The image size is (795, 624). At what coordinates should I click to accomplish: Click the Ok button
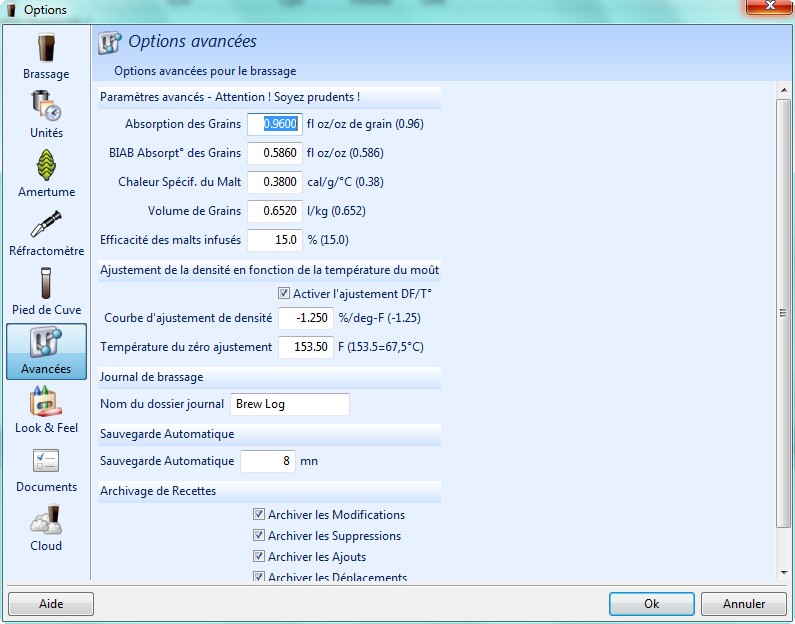[x=651, y=604]
